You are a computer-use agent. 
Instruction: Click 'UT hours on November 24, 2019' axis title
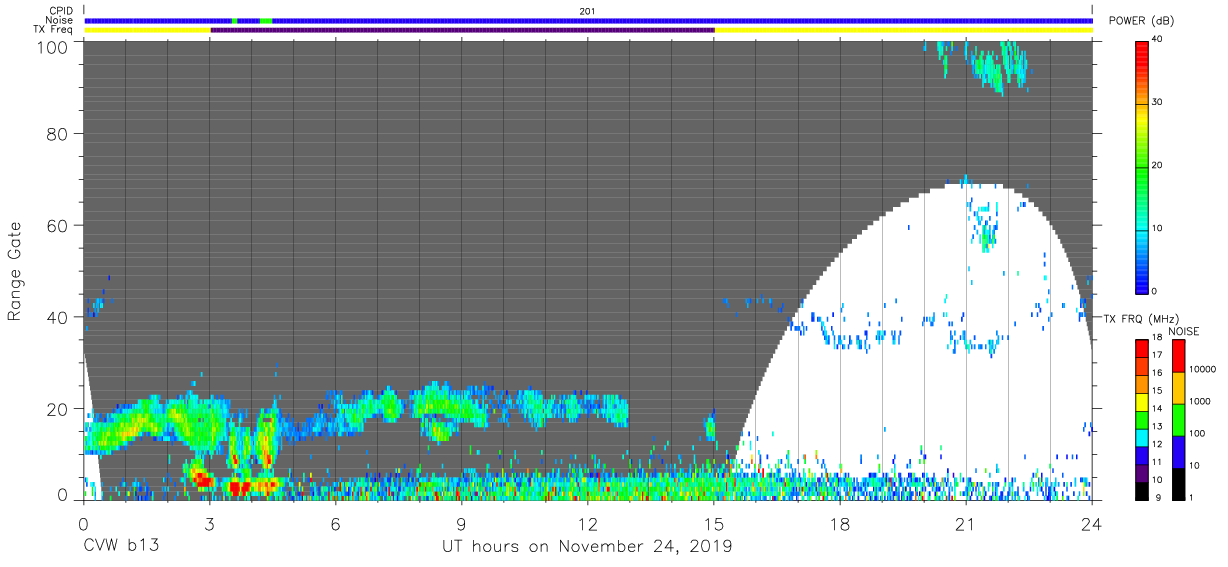[588, 547]
